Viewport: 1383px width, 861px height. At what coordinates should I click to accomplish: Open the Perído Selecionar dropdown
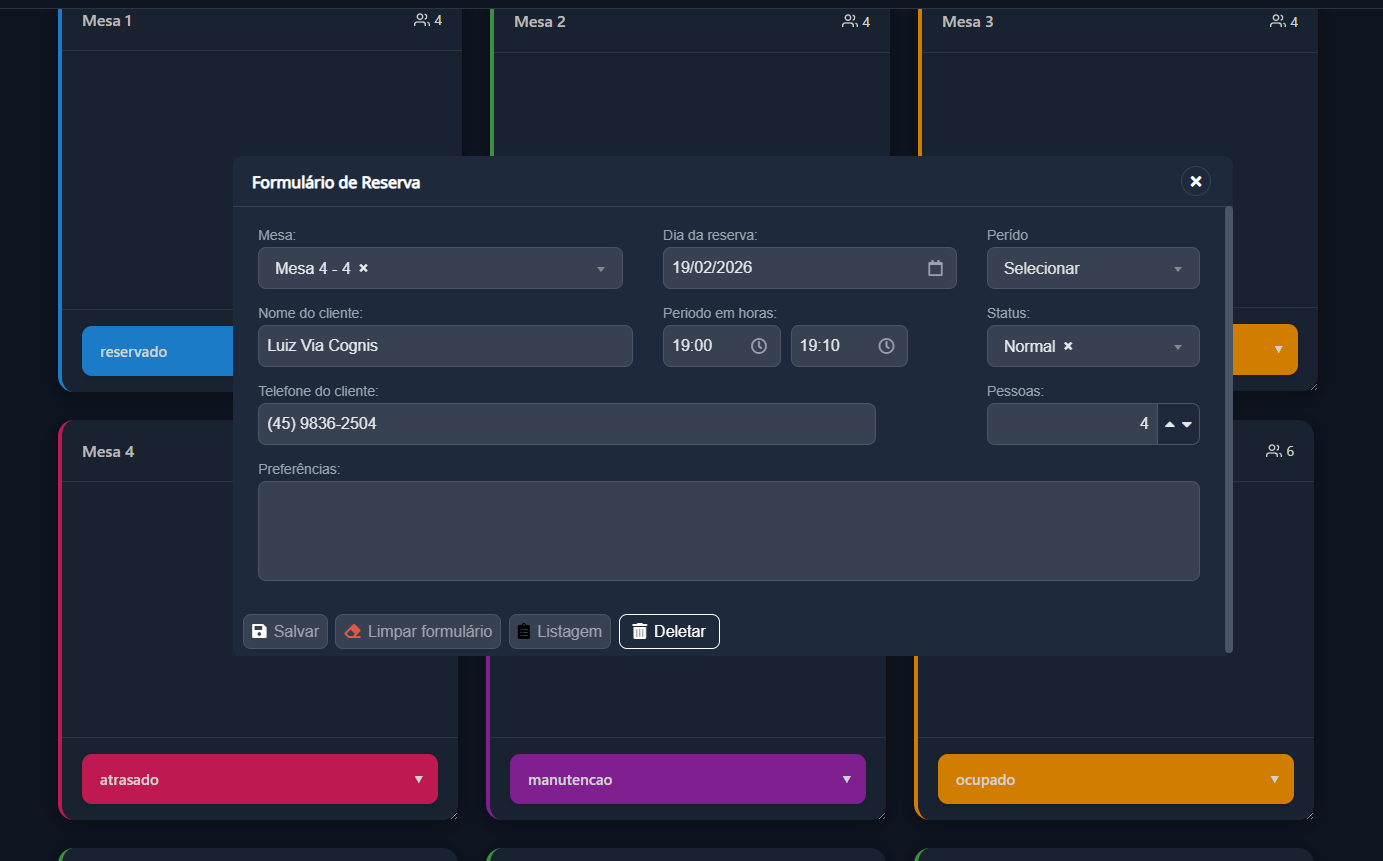tap(1093, 268)
